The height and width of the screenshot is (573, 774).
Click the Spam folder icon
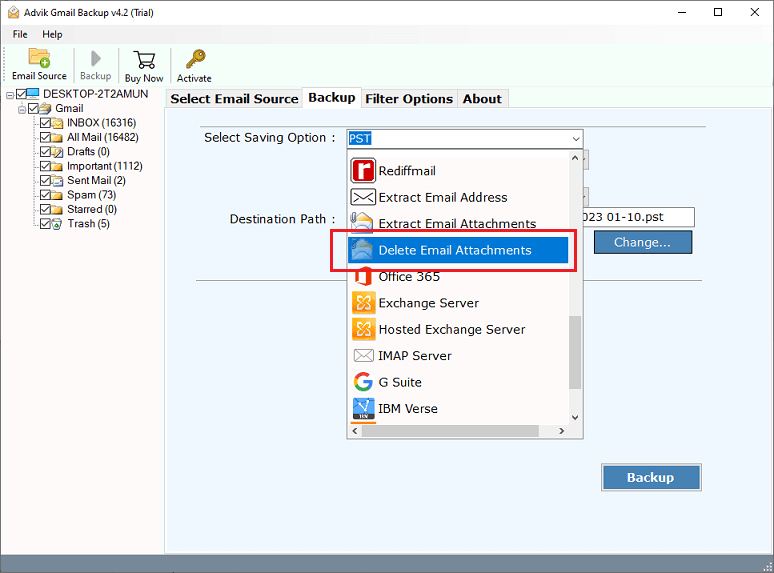(58, 195)
